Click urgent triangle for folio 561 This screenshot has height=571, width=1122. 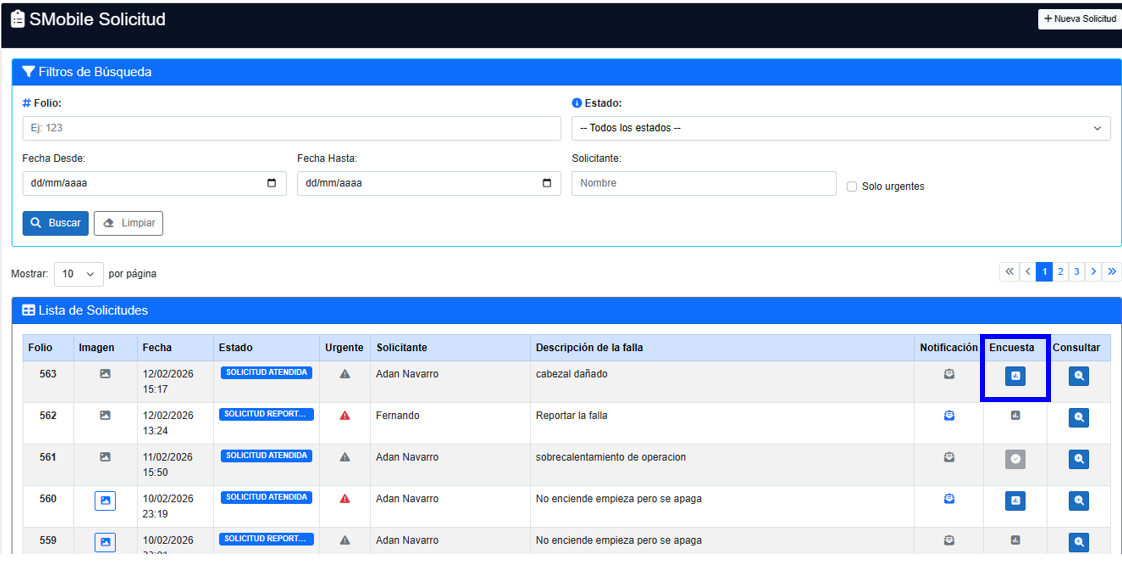click(x=345, y=457)
